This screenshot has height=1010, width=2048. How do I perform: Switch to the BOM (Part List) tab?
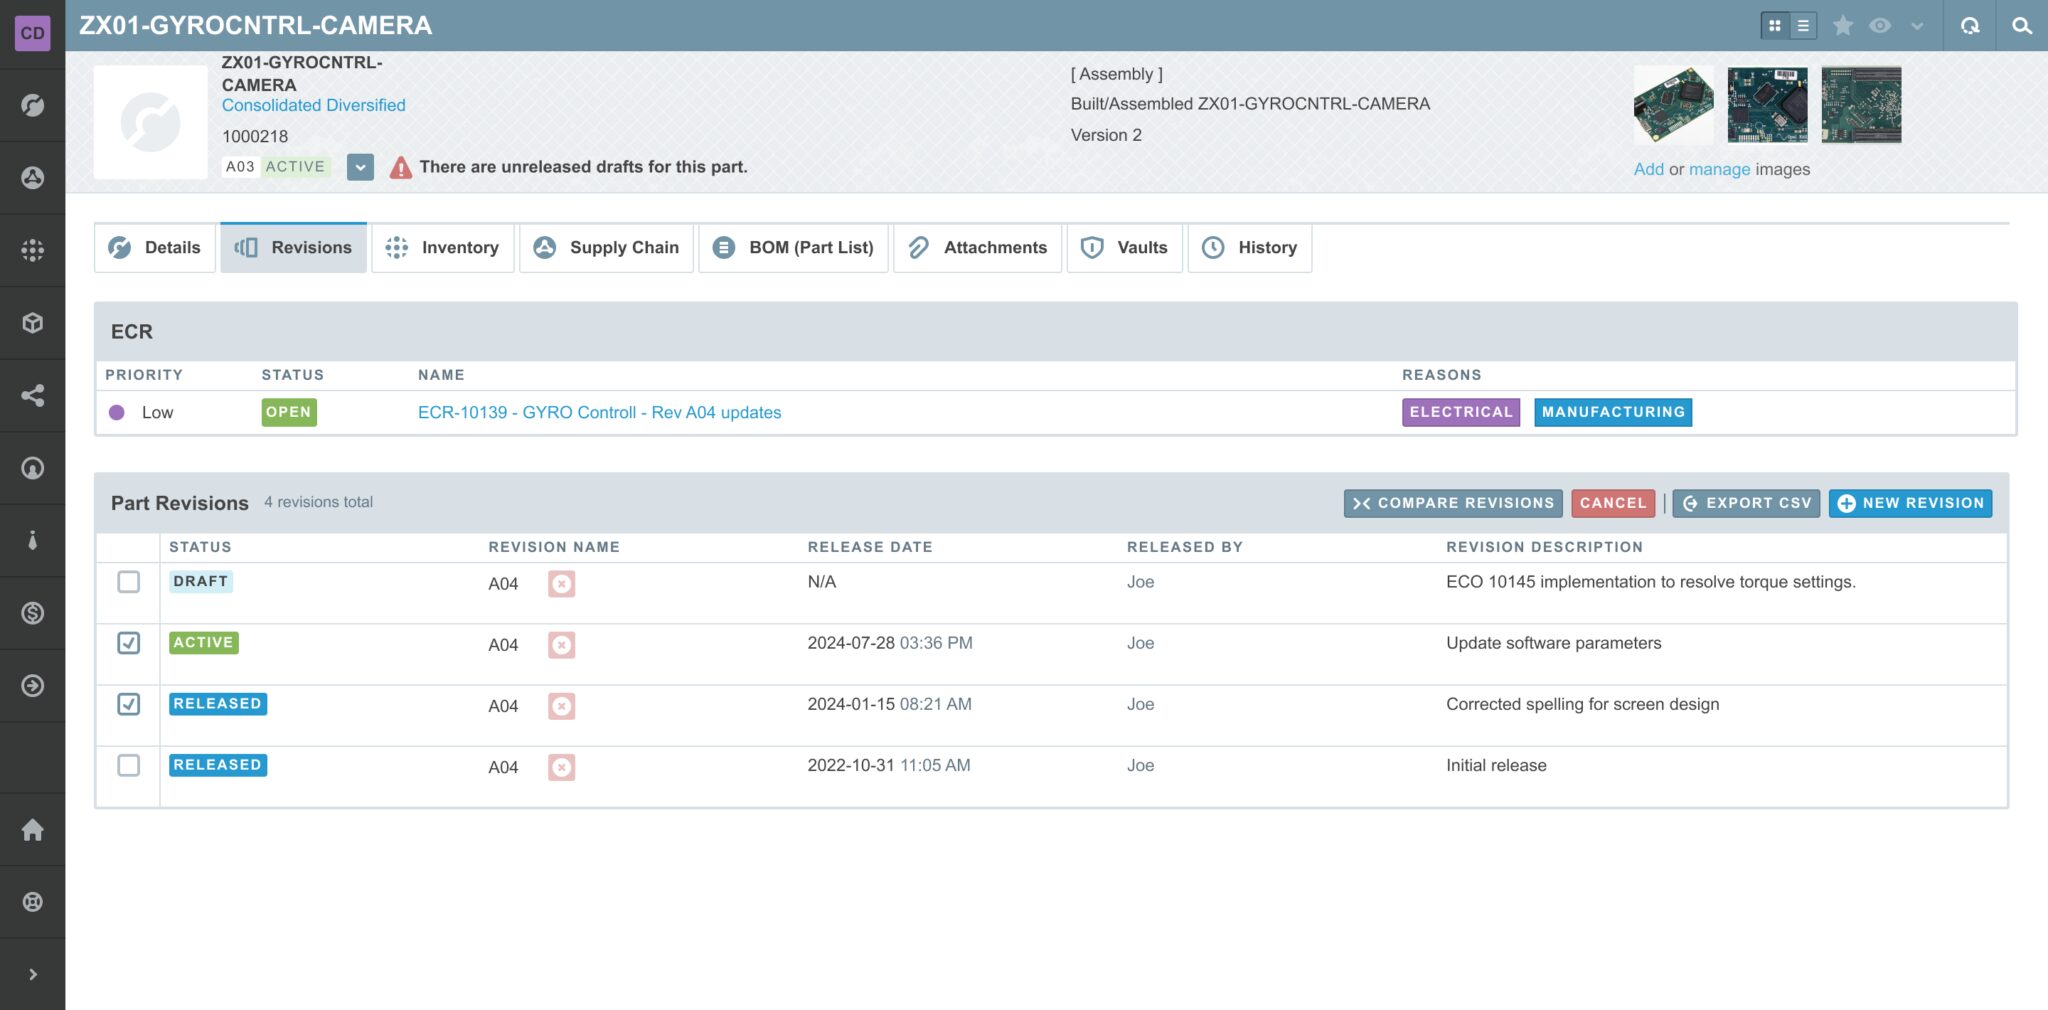point(793,247)
